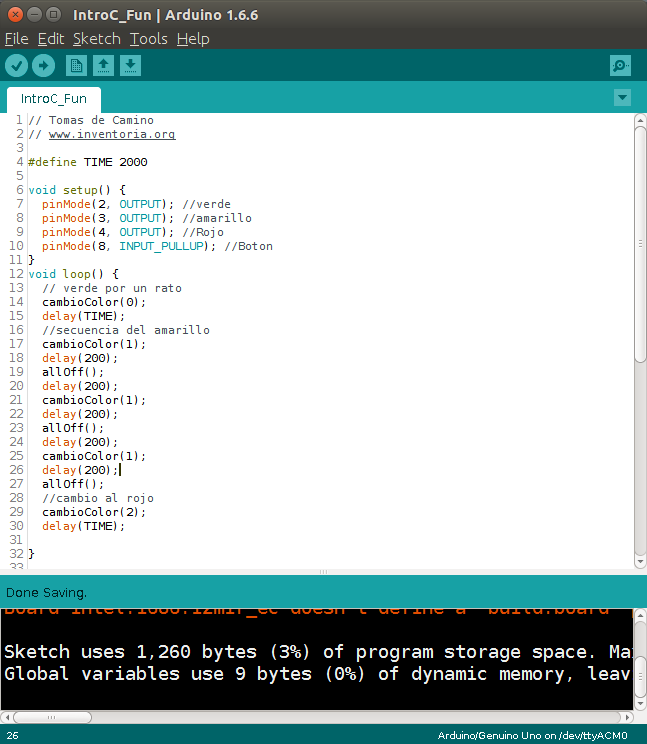647x744 pixels.
Task: Click the console horizontal scrollbar thumb
Action: click(x=52, y=717)
